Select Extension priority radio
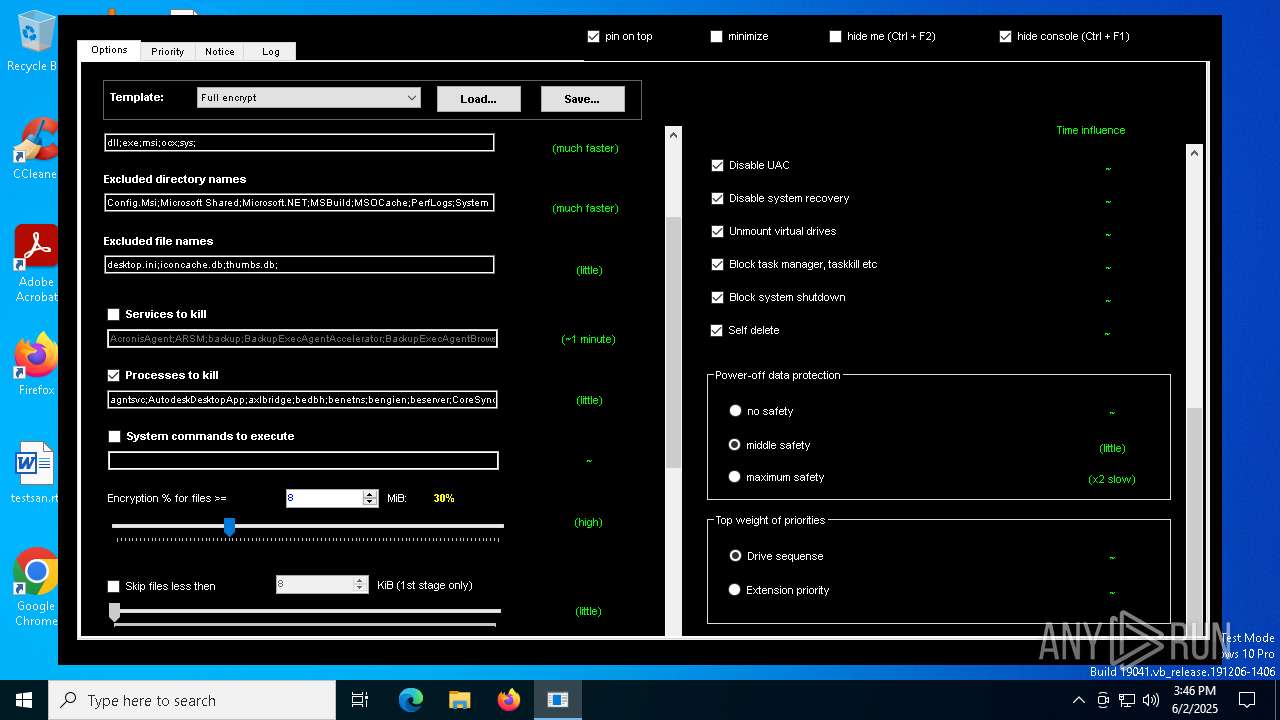Viewport: 1280px width, 720px height. pyautogui.click(x=735, y=590)
